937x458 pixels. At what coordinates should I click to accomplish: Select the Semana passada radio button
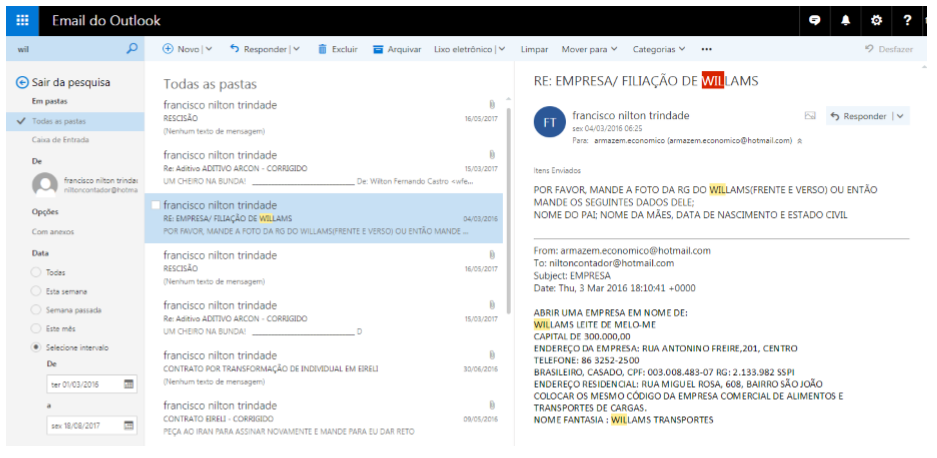click(x=36, y=310)
